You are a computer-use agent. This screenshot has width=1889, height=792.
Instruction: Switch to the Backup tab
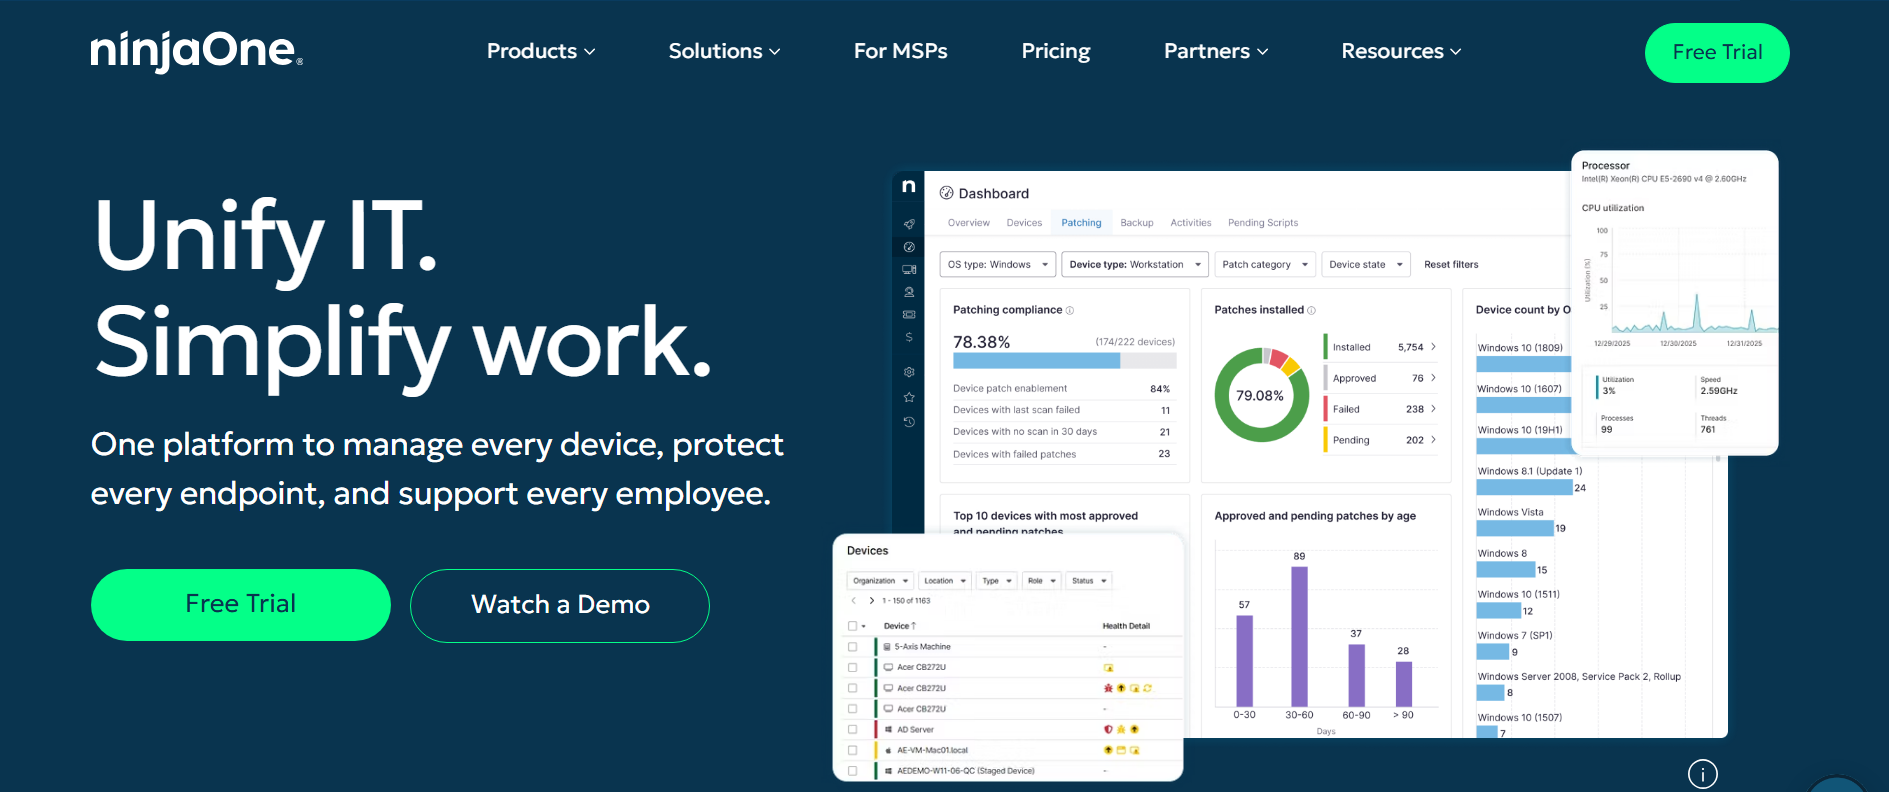(x=1137, y=223)
